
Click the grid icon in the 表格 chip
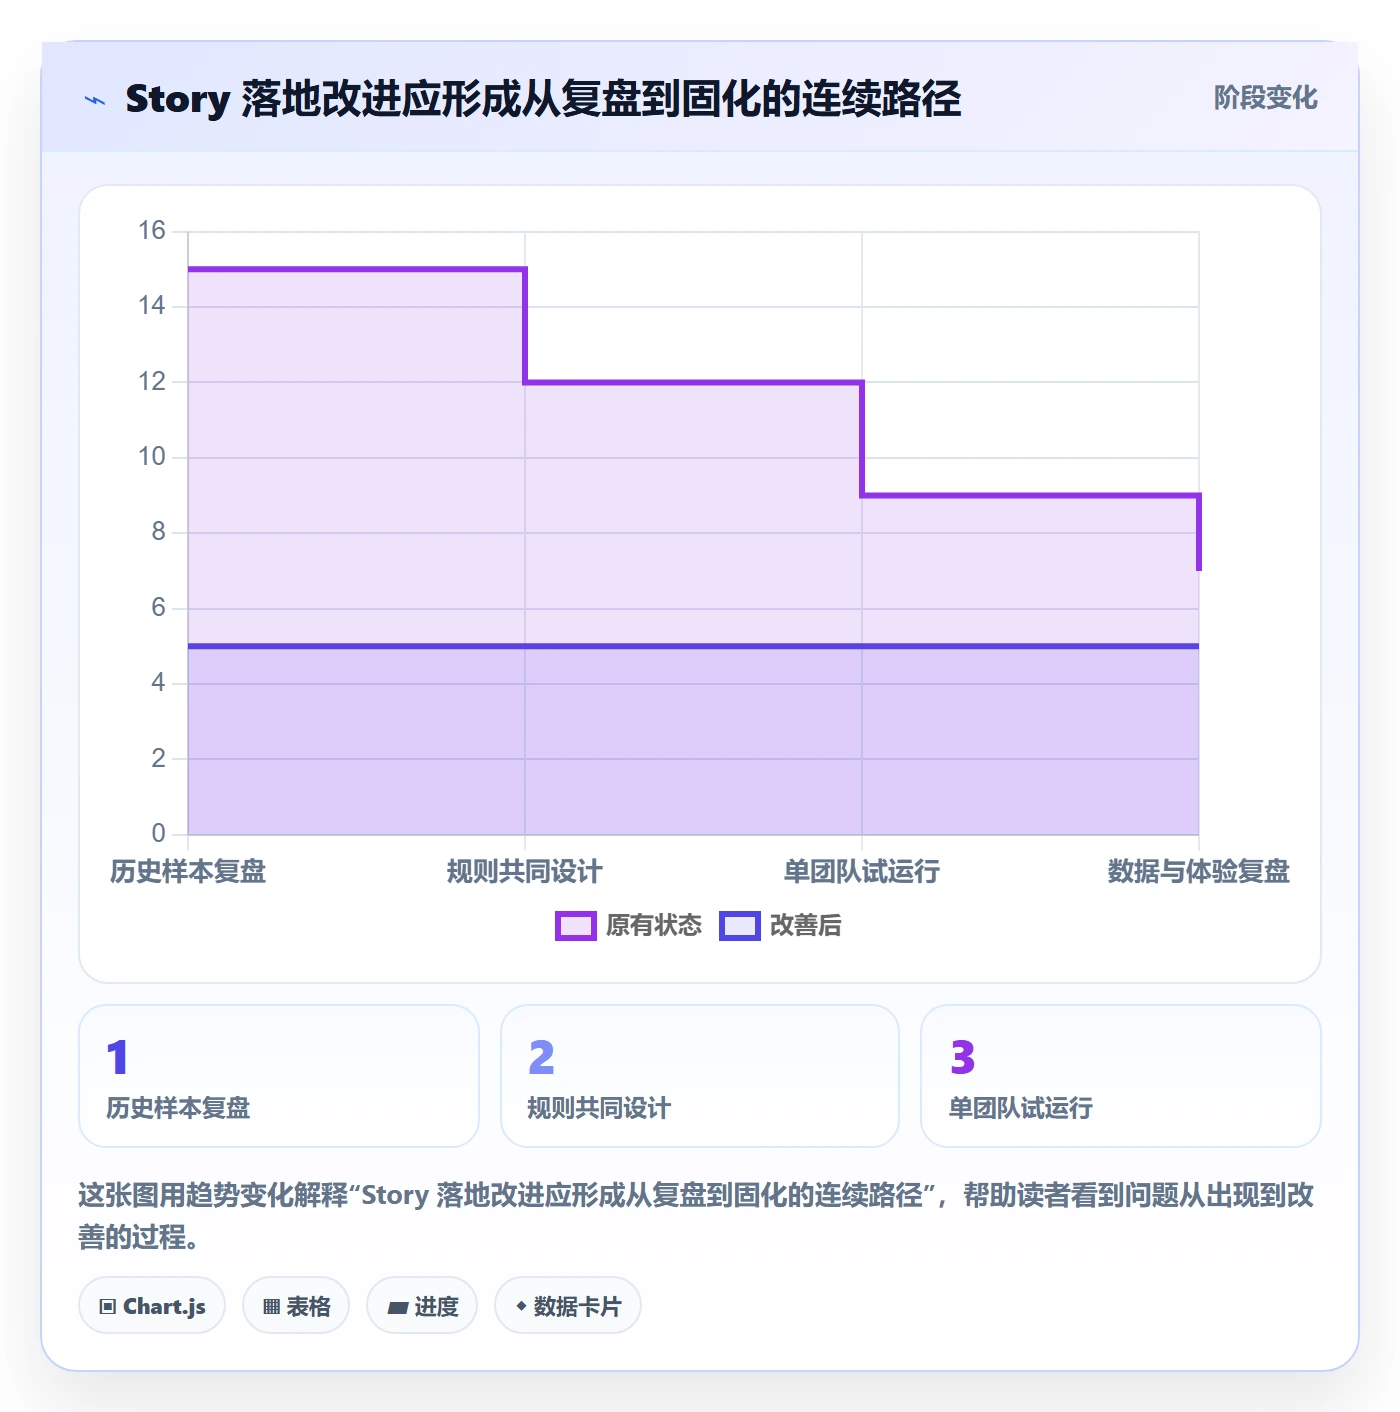click(x=271, y=1307)
